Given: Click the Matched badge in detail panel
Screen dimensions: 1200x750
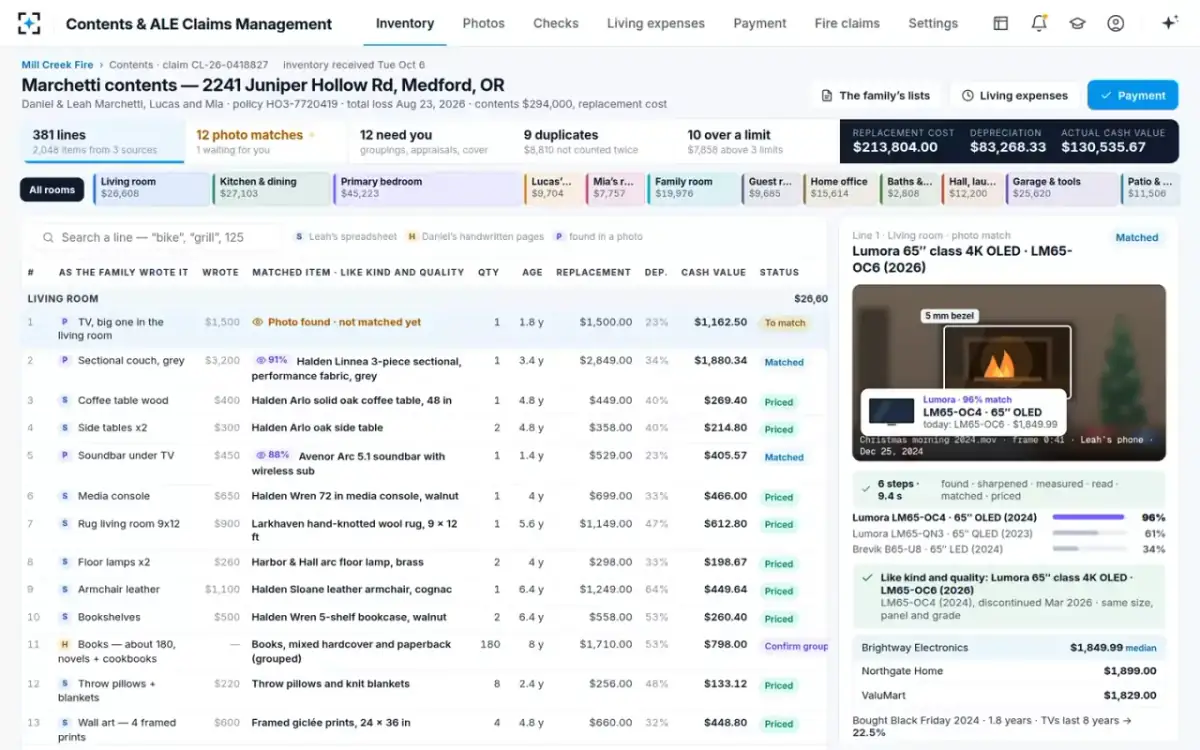Looking at the screenshot, I should click(1137, 238).
